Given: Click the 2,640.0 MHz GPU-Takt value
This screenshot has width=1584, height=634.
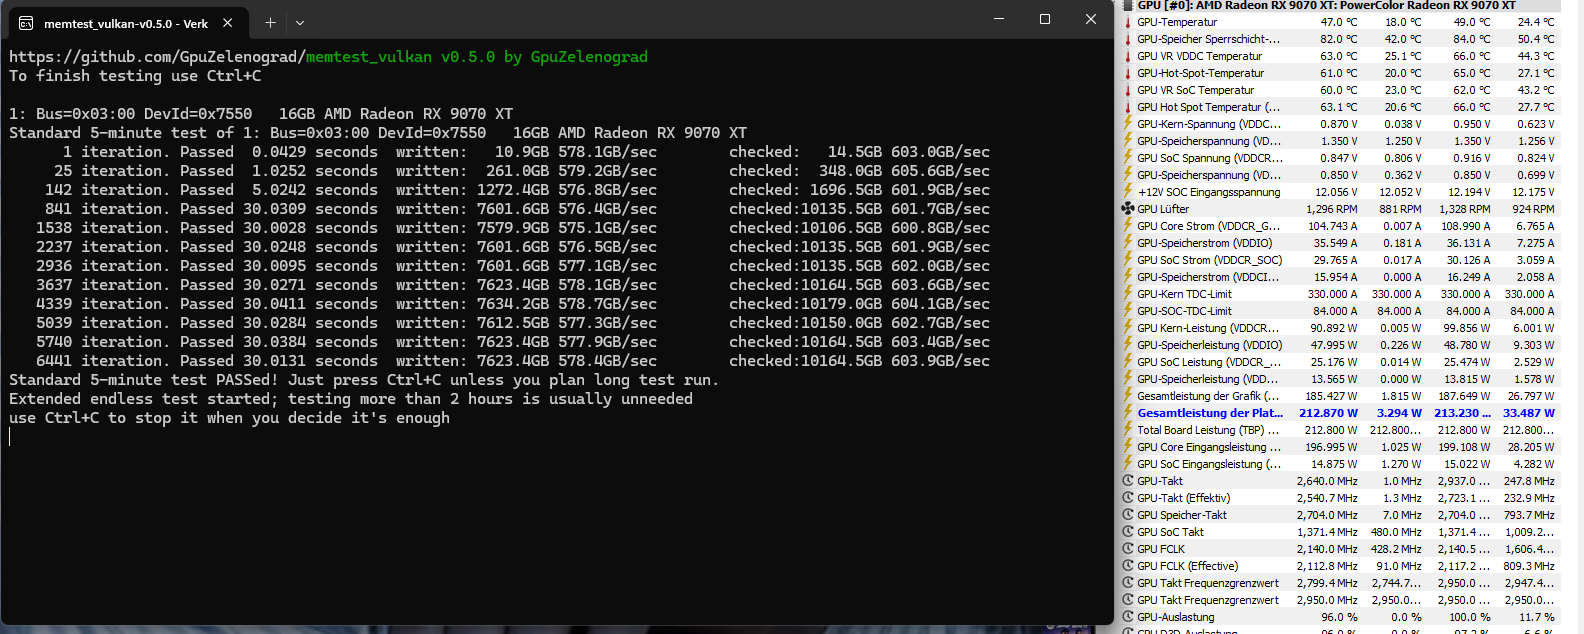Looking at the screenshot, I should 1327,481.
